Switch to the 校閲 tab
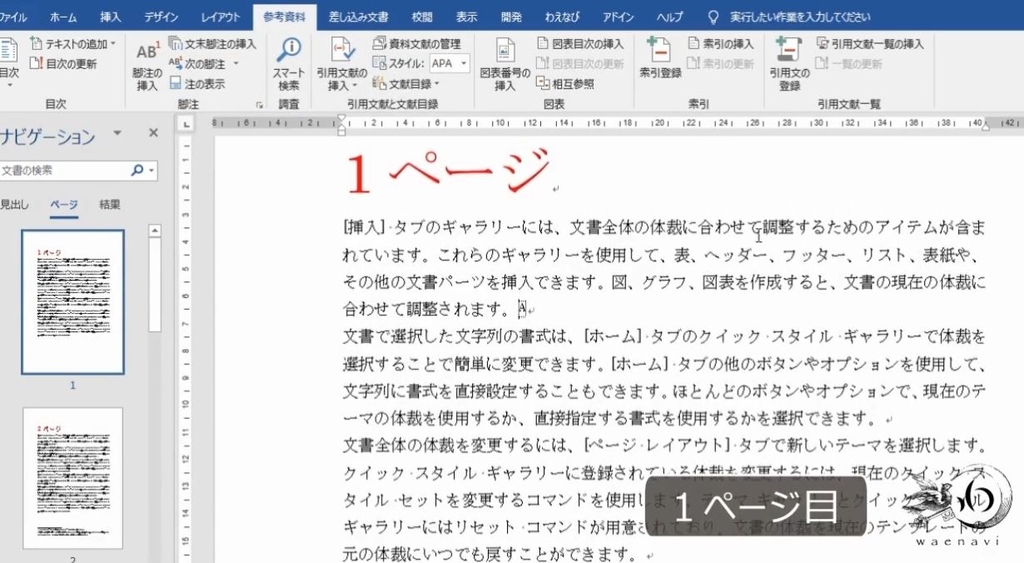 click(422, 16)
